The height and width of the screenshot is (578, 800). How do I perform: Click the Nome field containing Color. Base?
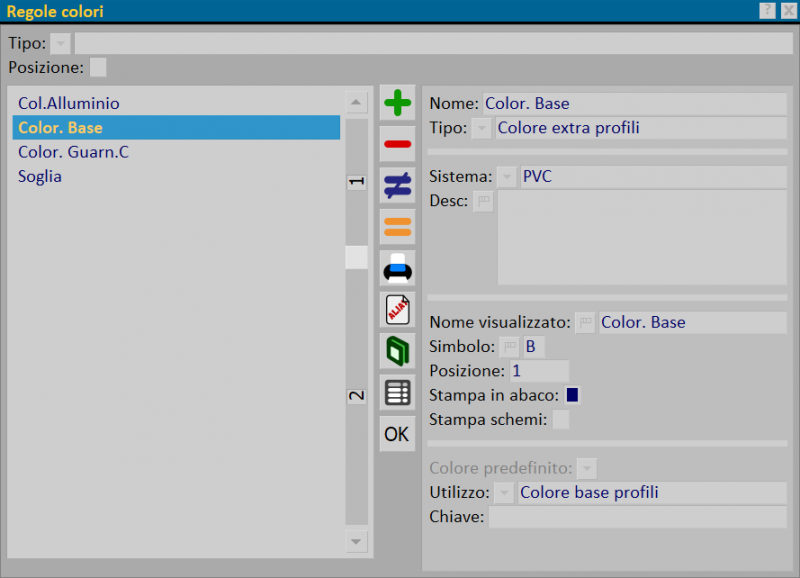coord(635,104)
